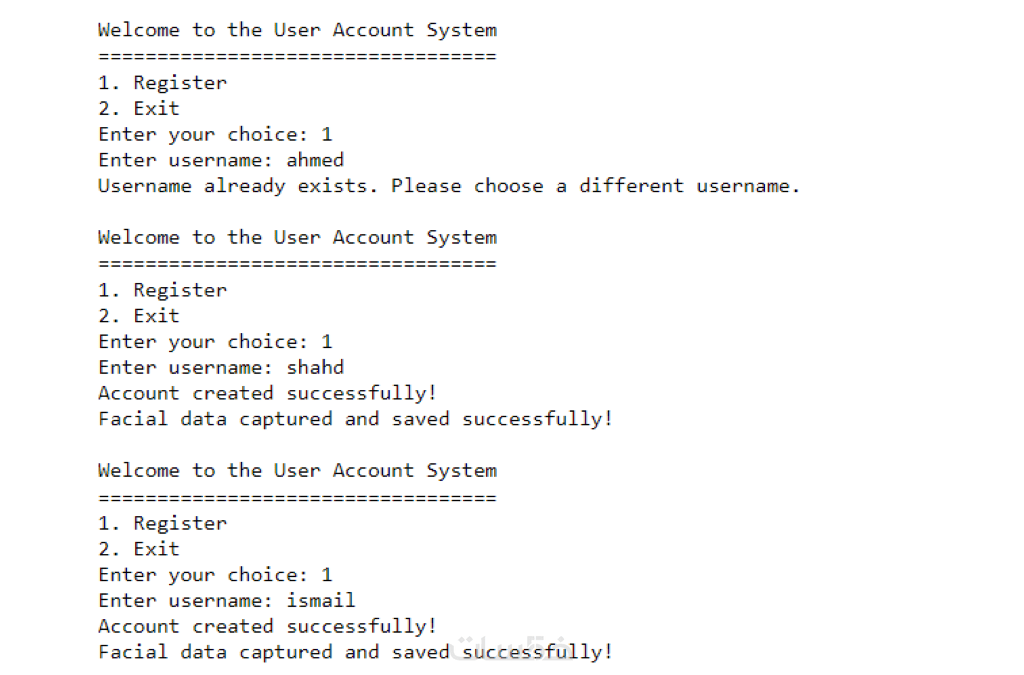Click the welcome heading just above the shahd registration
Image resolution: width=1024 pixels, height=675 pixels.
click(297, 237)
